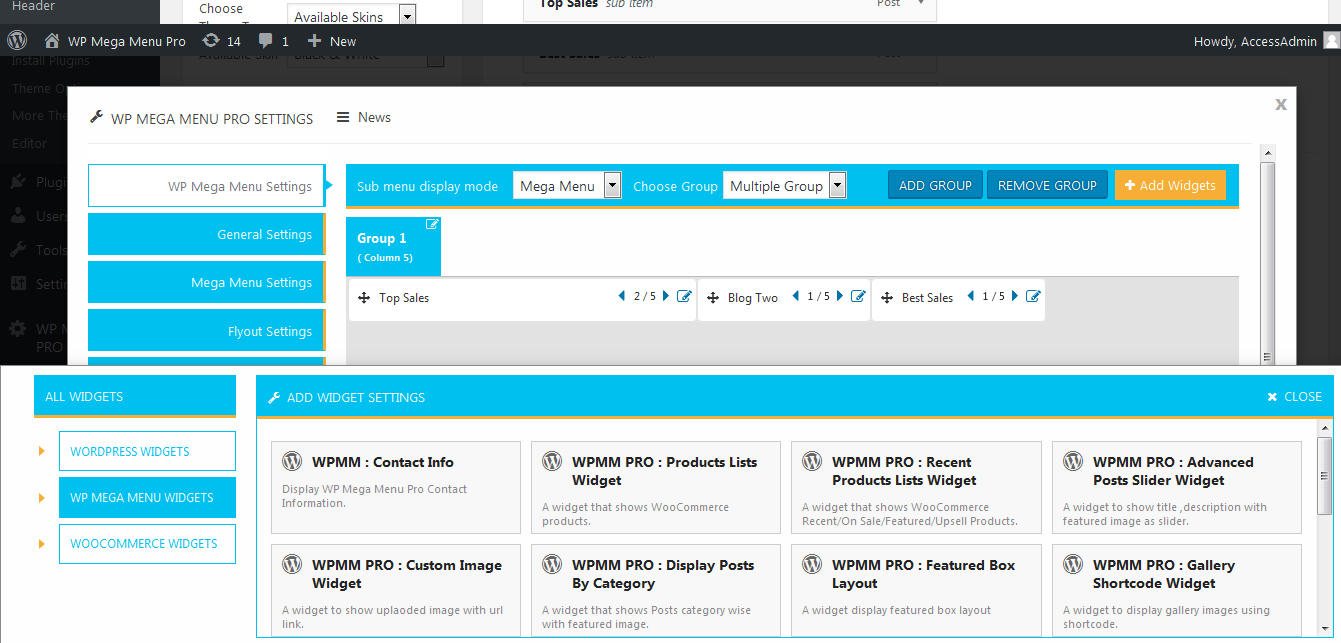This screenshot has height=643, width=1341.
Task: Select WP Mega Menu Settings tab
Action: 207,186
